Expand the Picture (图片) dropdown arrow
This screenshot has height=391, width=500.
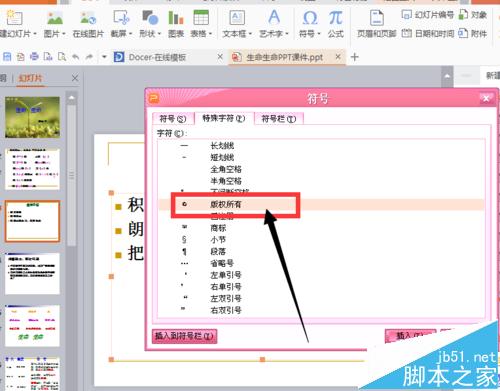tap(63, 34)
